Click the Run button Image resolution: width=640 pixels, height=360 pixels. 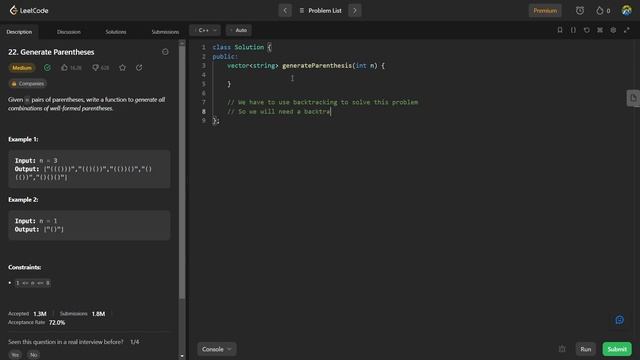pos(586,349)
